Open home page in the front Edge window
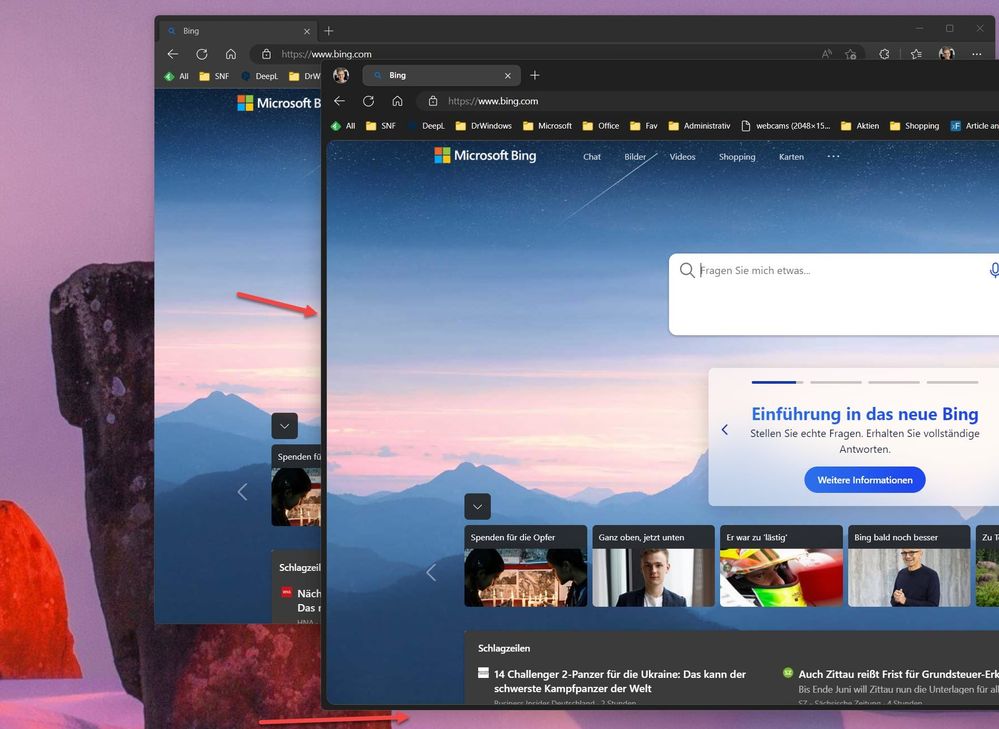 tap(397, 101)
